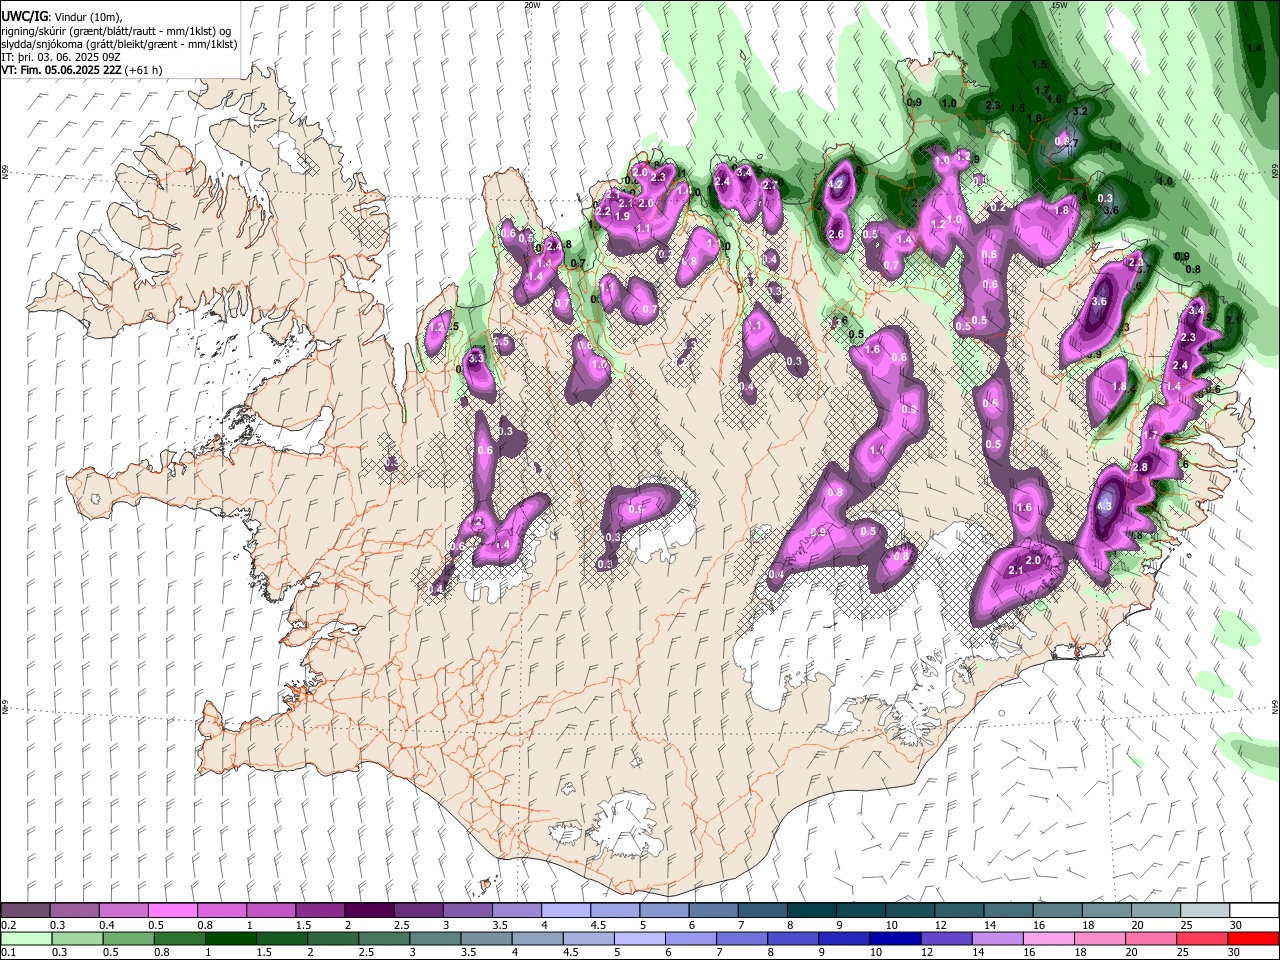Pick the dark purple 2–2.5 swatch, upper legend row
Image resolution: width=1280 pixels, height=960 pixels.
tap(368, 911)
